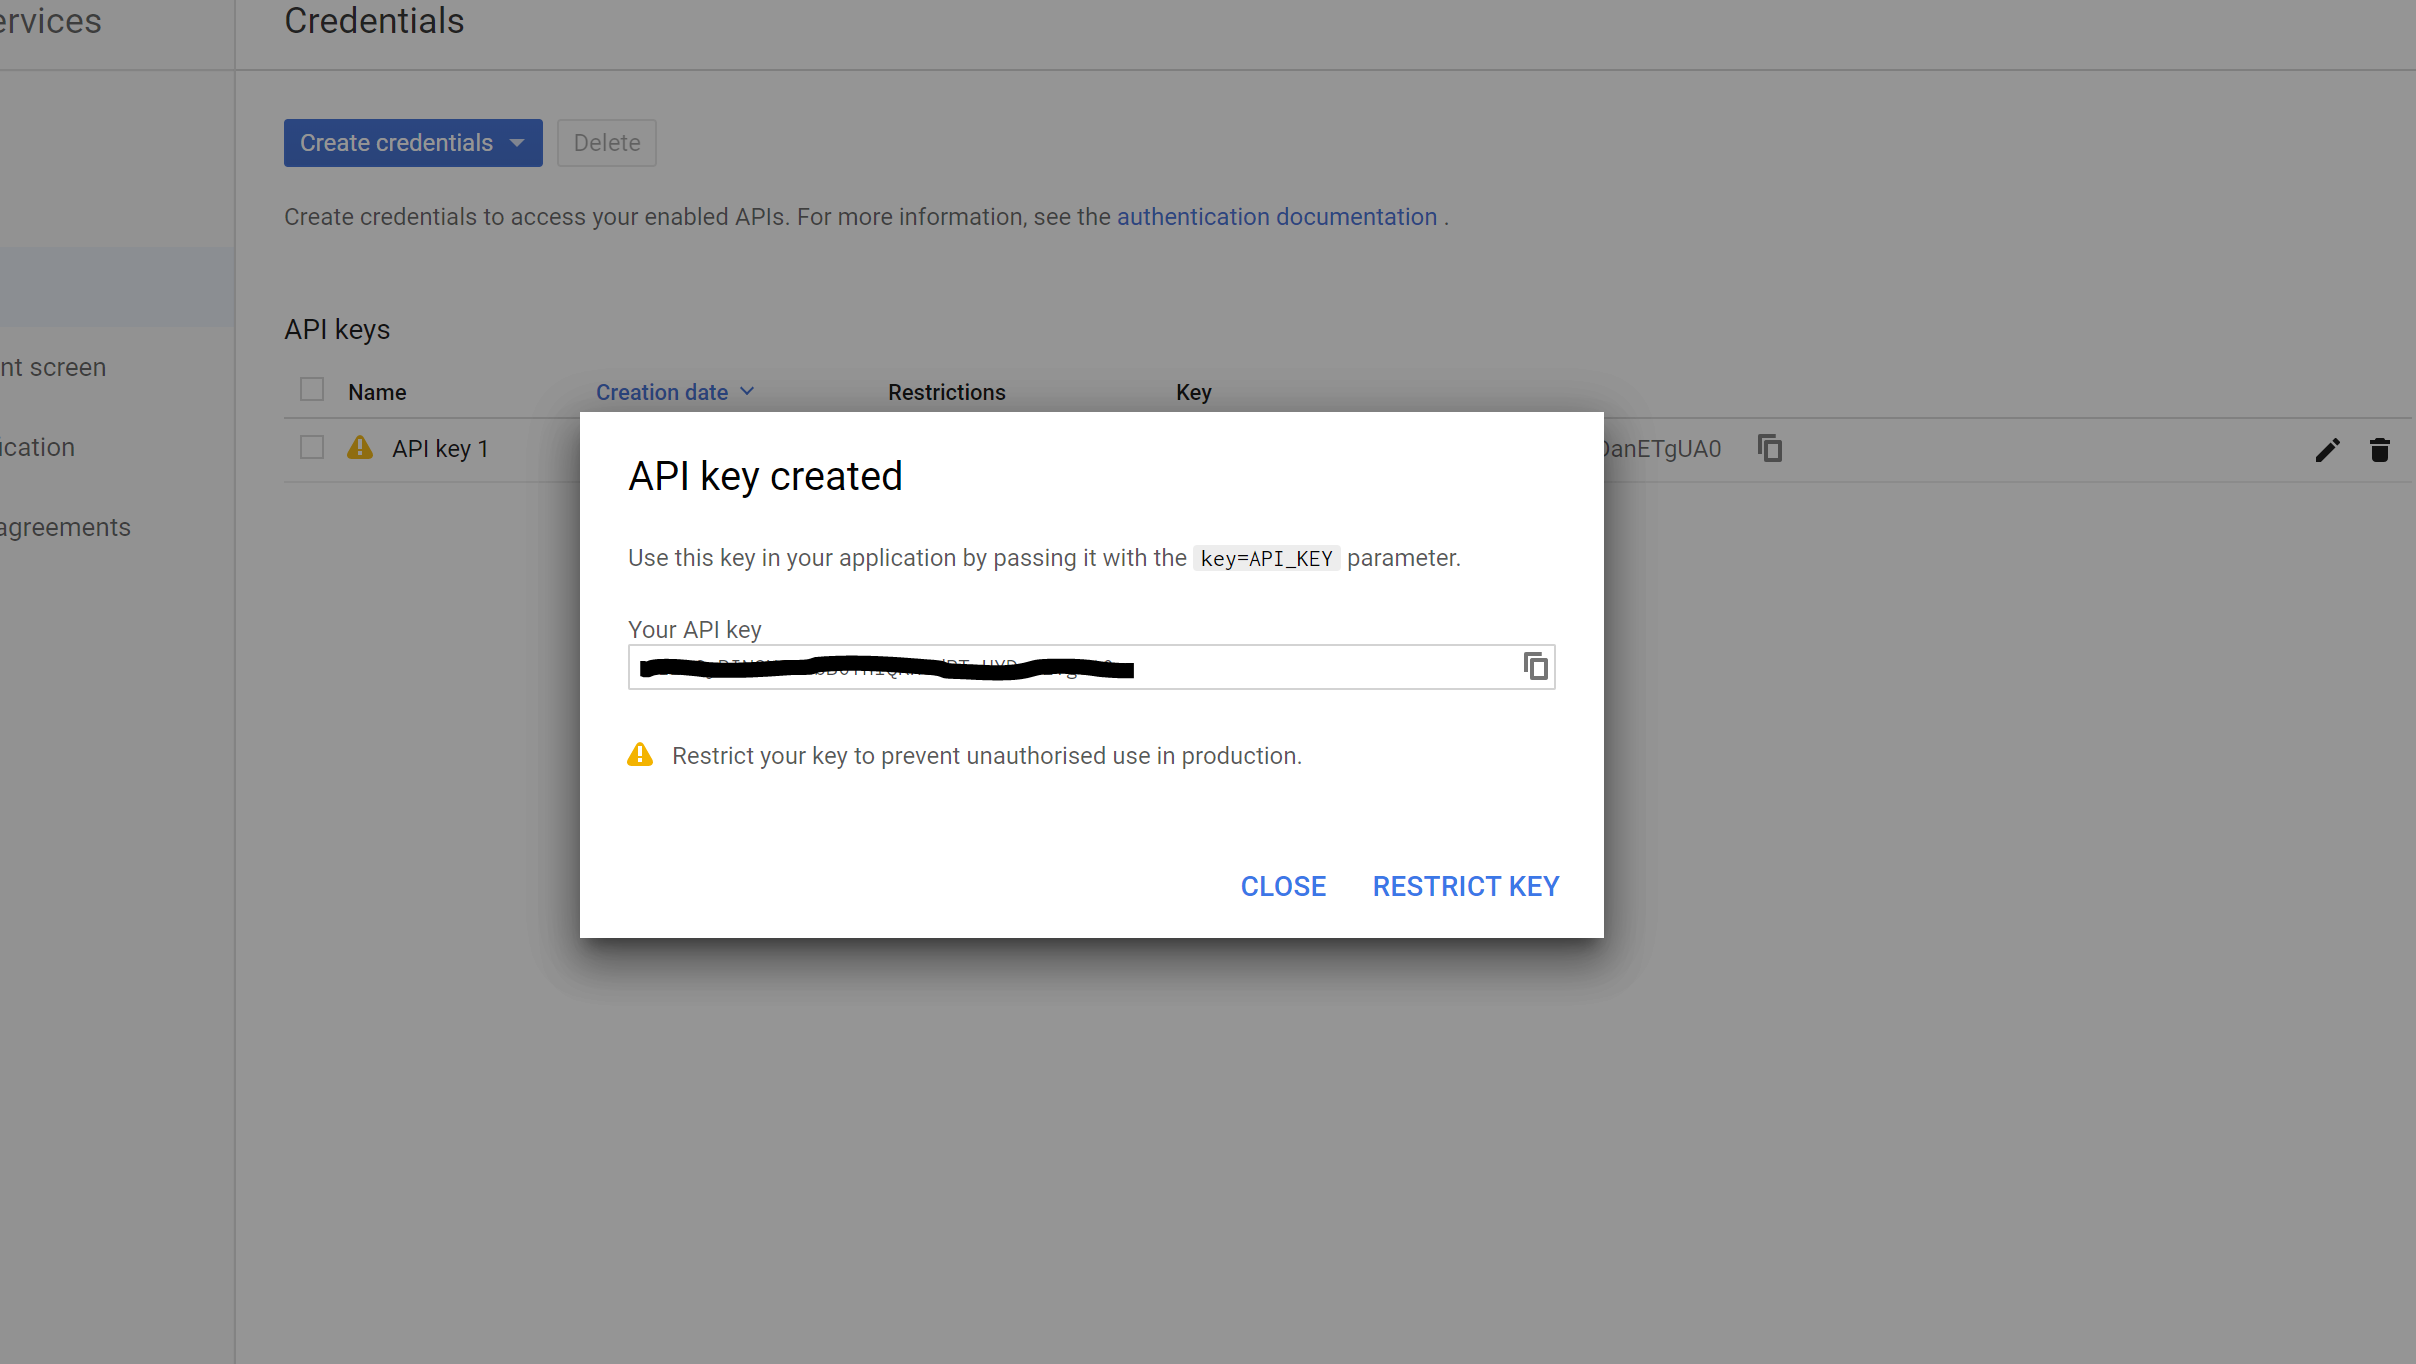Open the Create credentials dropdown
This screenshot has width=2416, height=1364.
pos(396,143)
